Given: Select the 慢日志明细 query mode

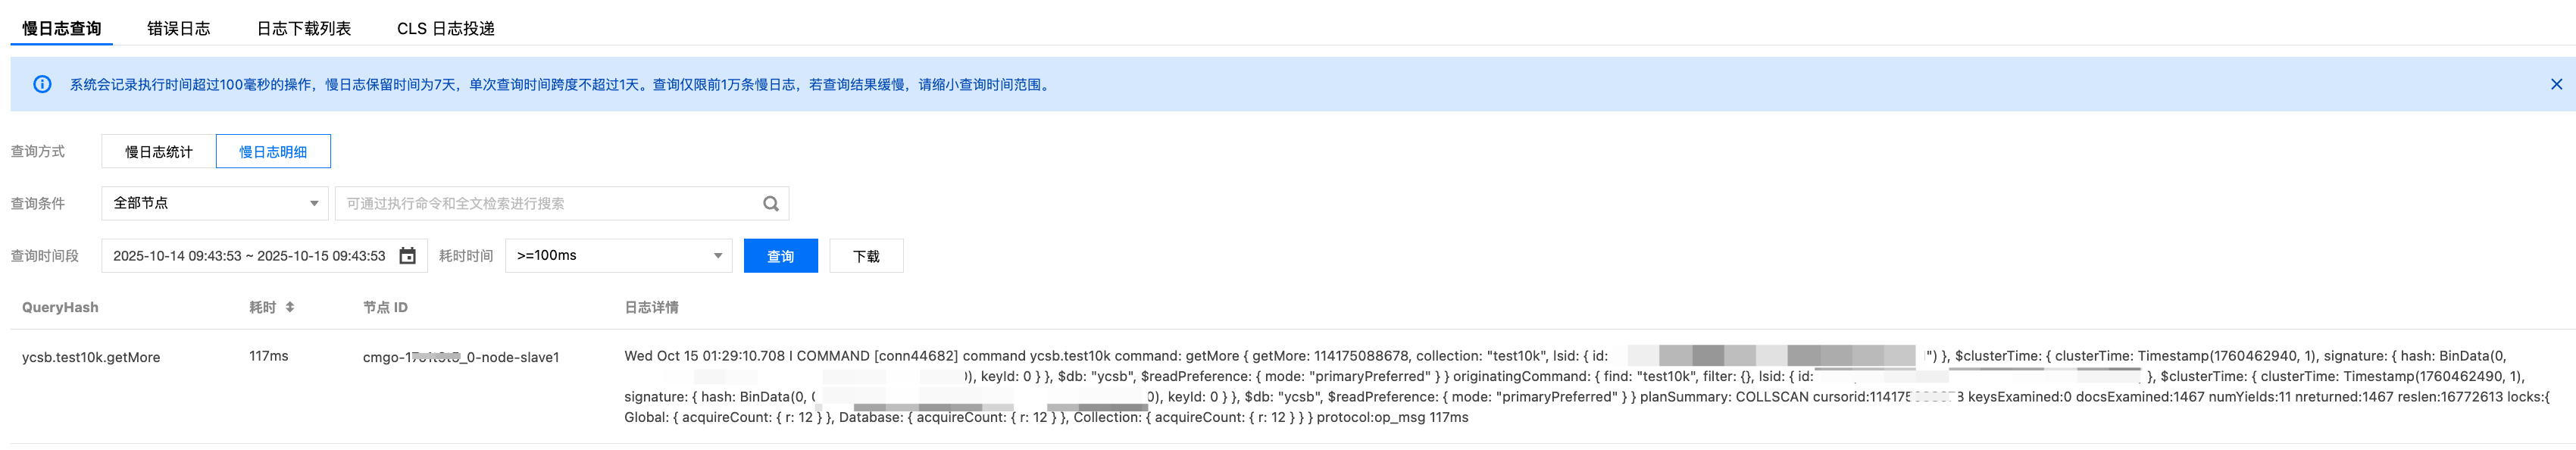Looking at the screenshot, I should [273, 152].
